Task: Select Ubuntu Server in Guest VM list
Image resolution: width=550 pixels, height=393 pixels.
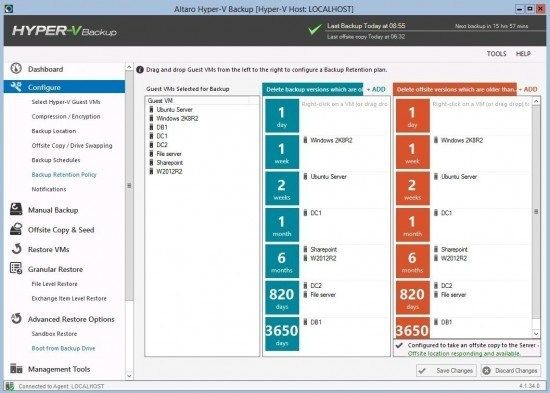Action: tap(175, 109)
